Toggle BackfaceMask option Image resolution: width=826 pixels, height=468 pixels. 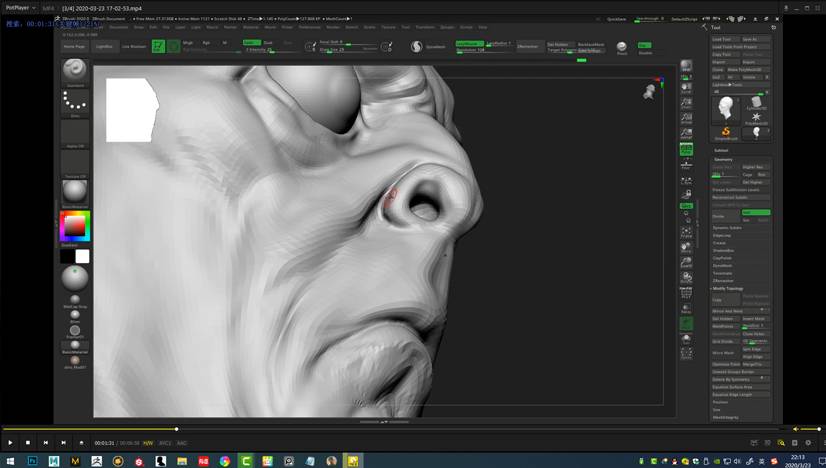(x=591, y=44)
